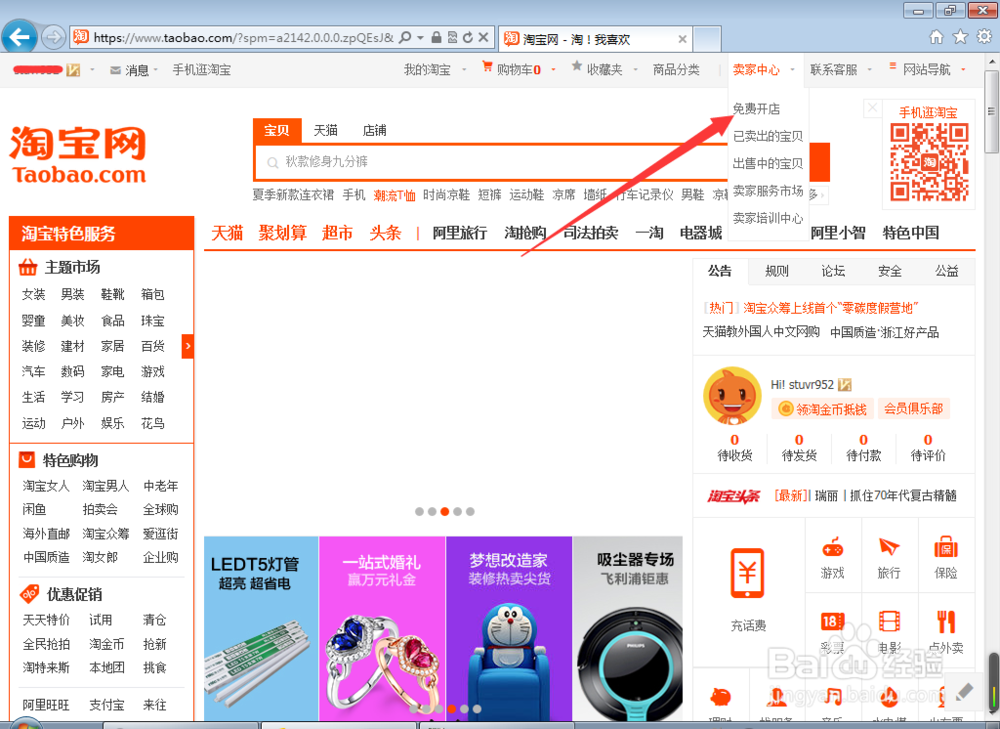Open the 游戏 gamepad icon
The height and width of the screenshot is (729, 1000).
click(832, 547)
